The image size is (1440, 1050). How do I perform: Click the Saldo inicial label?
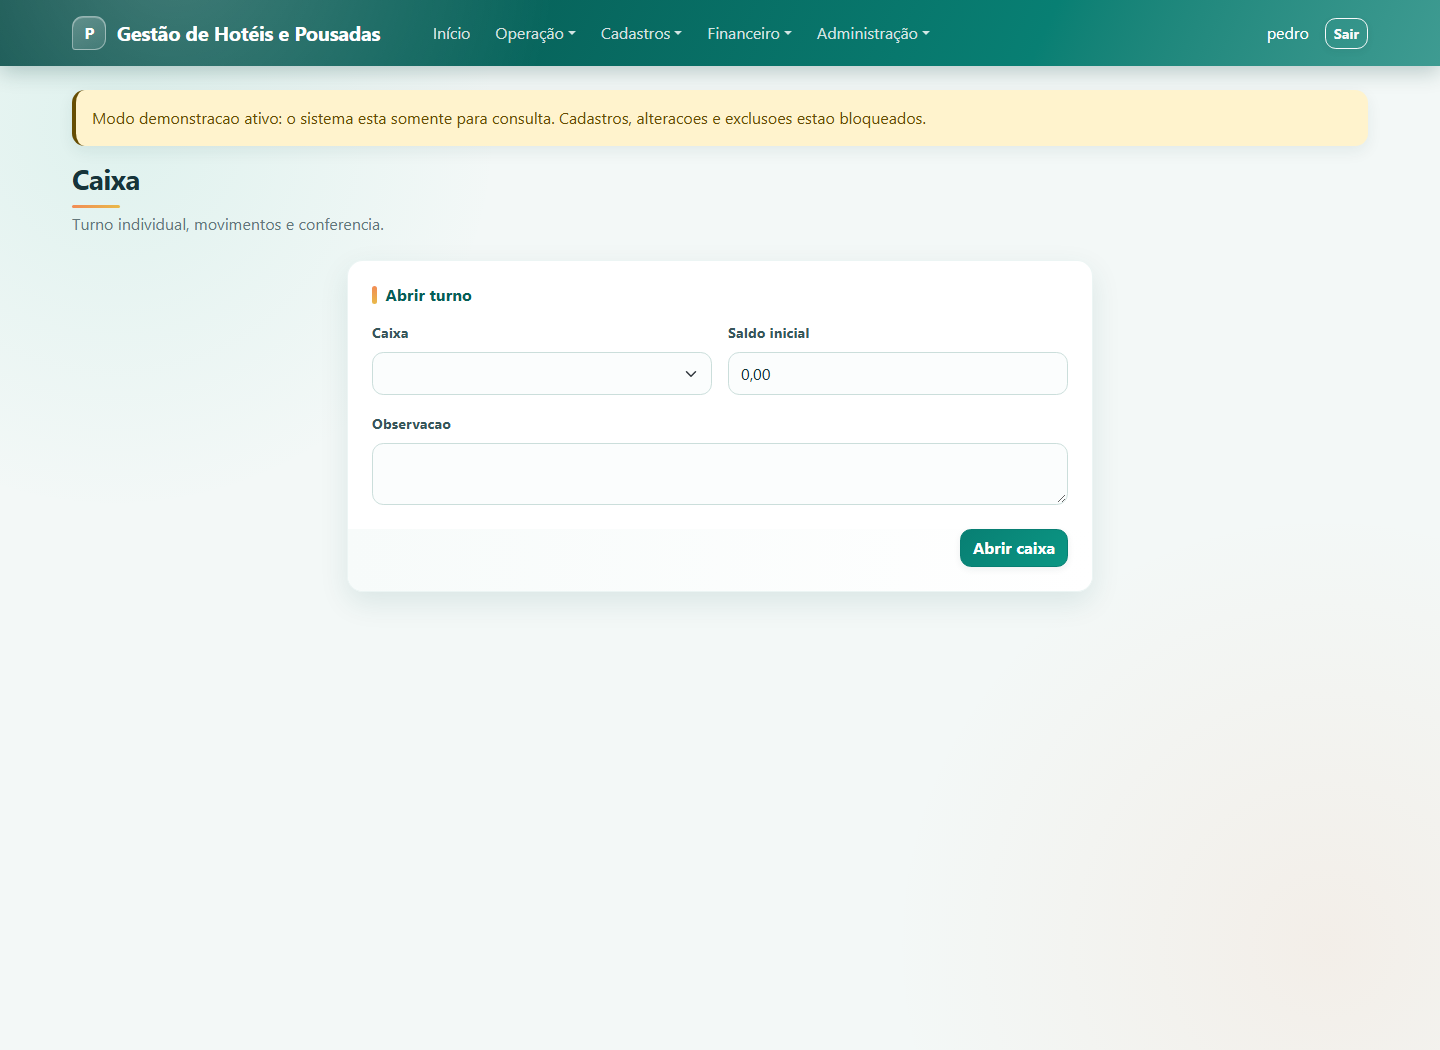tap(768, 334)
